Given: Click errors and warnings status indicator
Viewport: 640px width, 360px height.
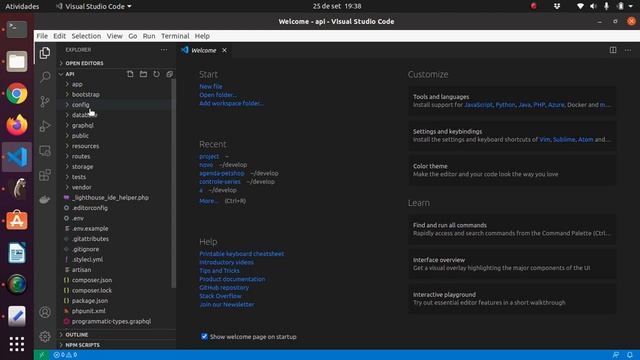Looking at the screenshot, I should coord(65,355).
